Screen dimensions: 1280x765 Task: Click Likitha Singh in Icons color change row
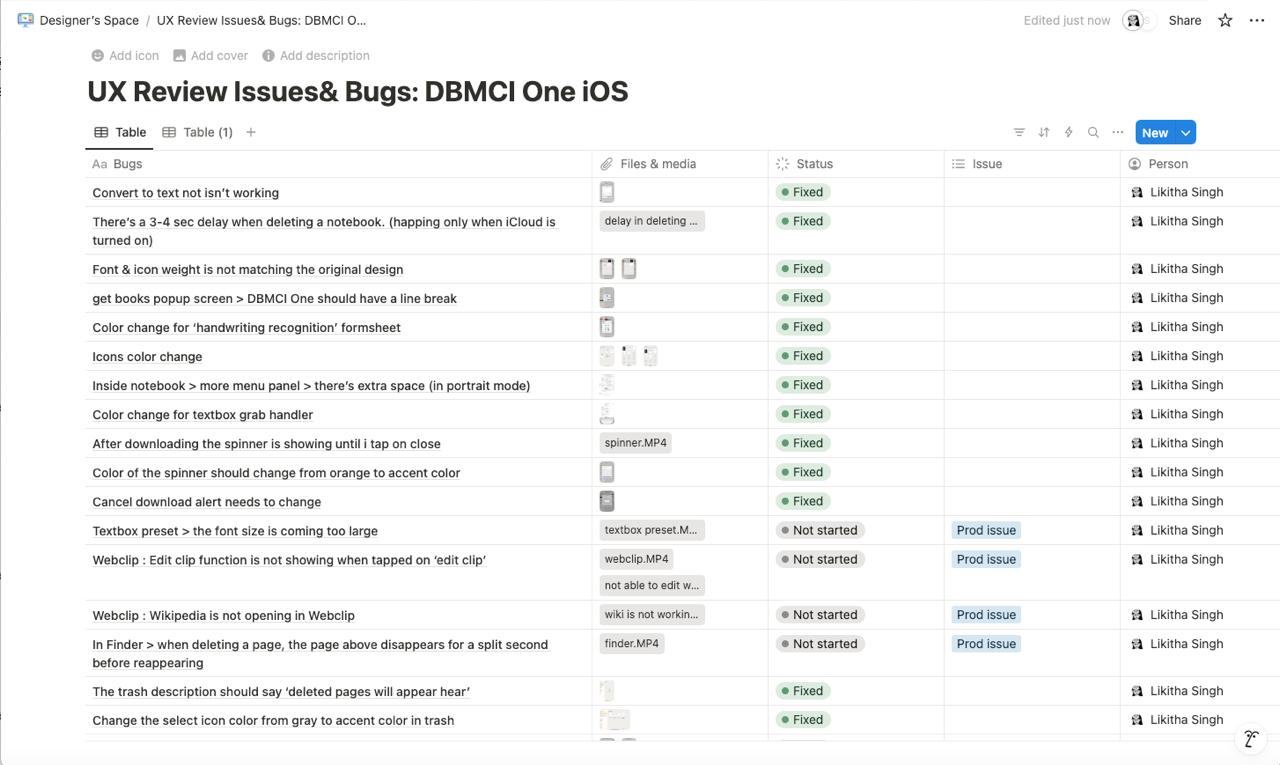click(1177, 356)
